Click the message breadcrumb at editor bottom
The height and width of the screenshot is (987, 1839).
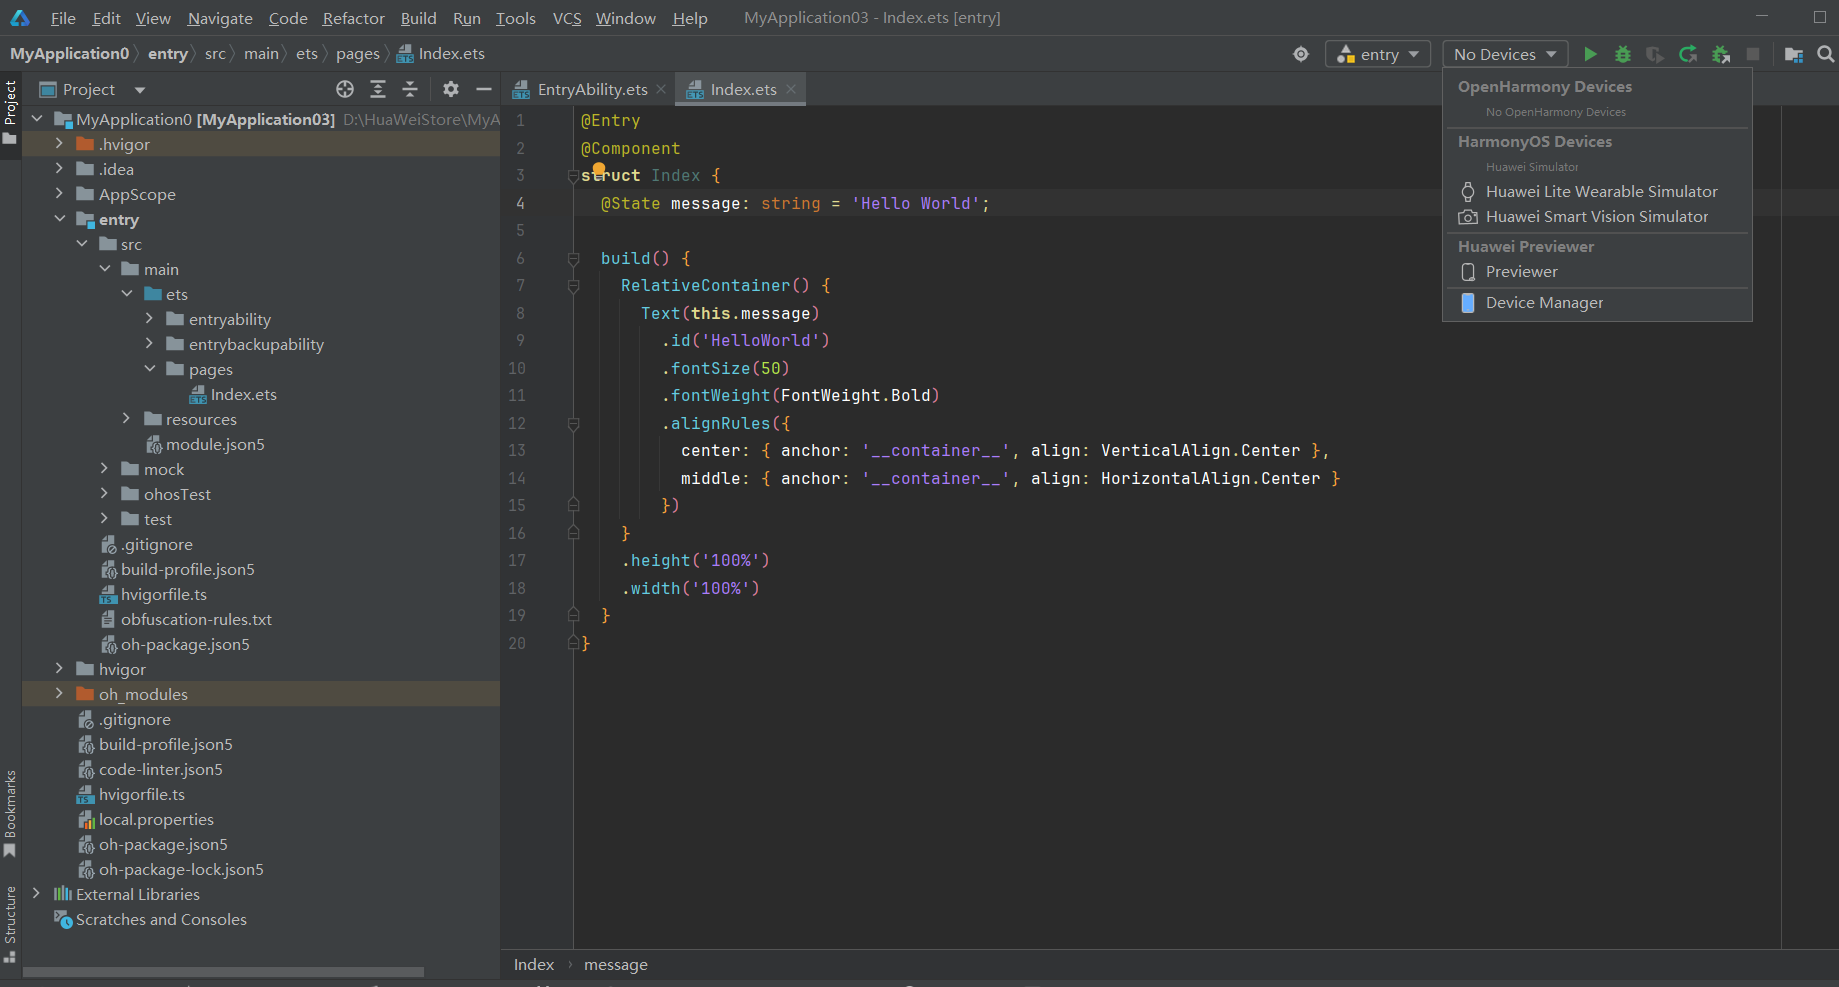(x=616, y=964)
